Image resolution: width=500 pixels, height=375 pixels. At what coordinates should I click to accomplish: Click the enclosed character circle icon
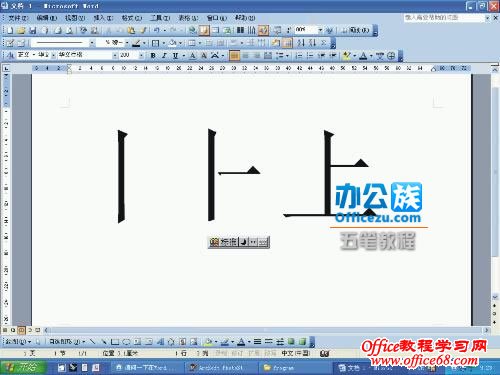click(x=391, y=56)
